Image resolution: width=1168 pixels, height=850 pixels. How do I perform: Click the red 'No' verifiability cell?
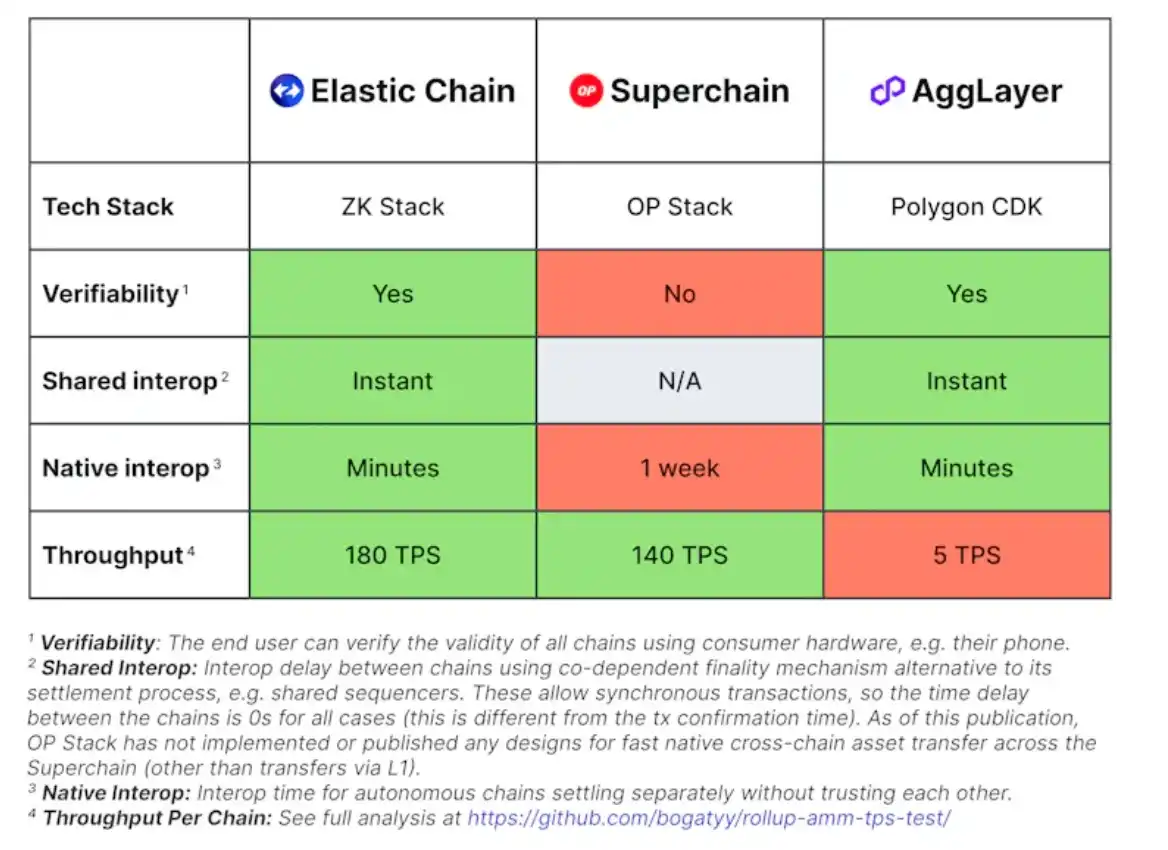[x=680, y=294]
